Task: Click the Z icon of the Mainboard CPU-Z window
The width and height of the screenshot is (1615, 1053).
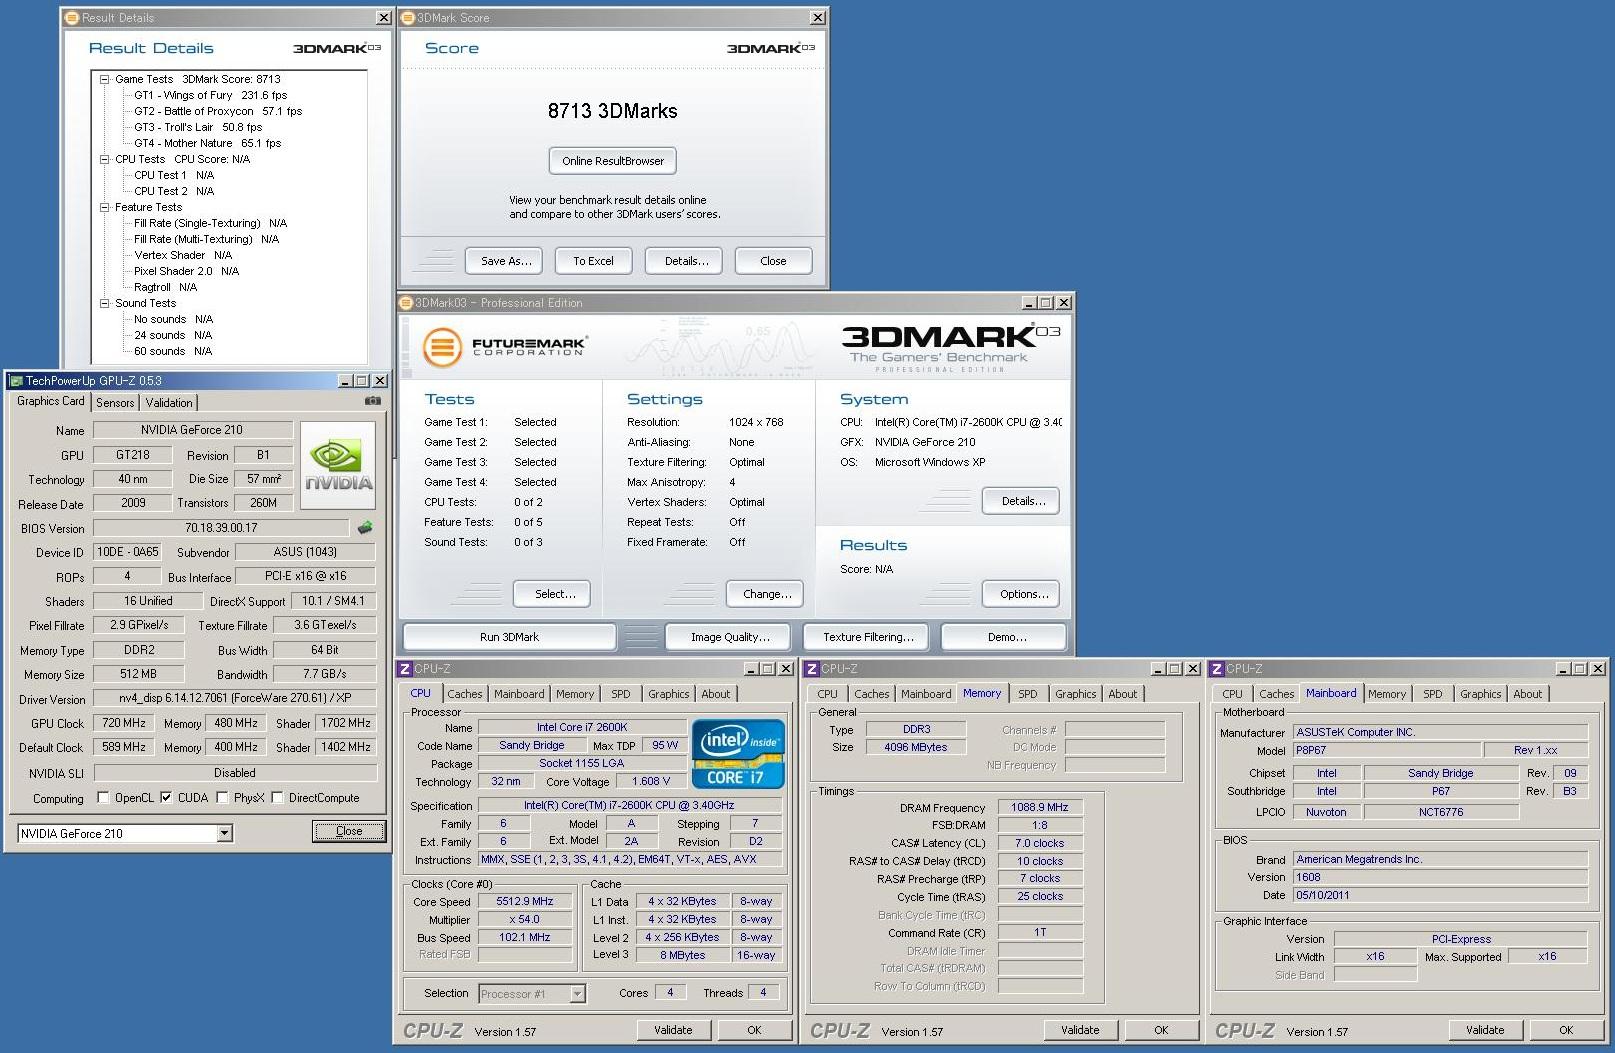Action: (1217, 669)
